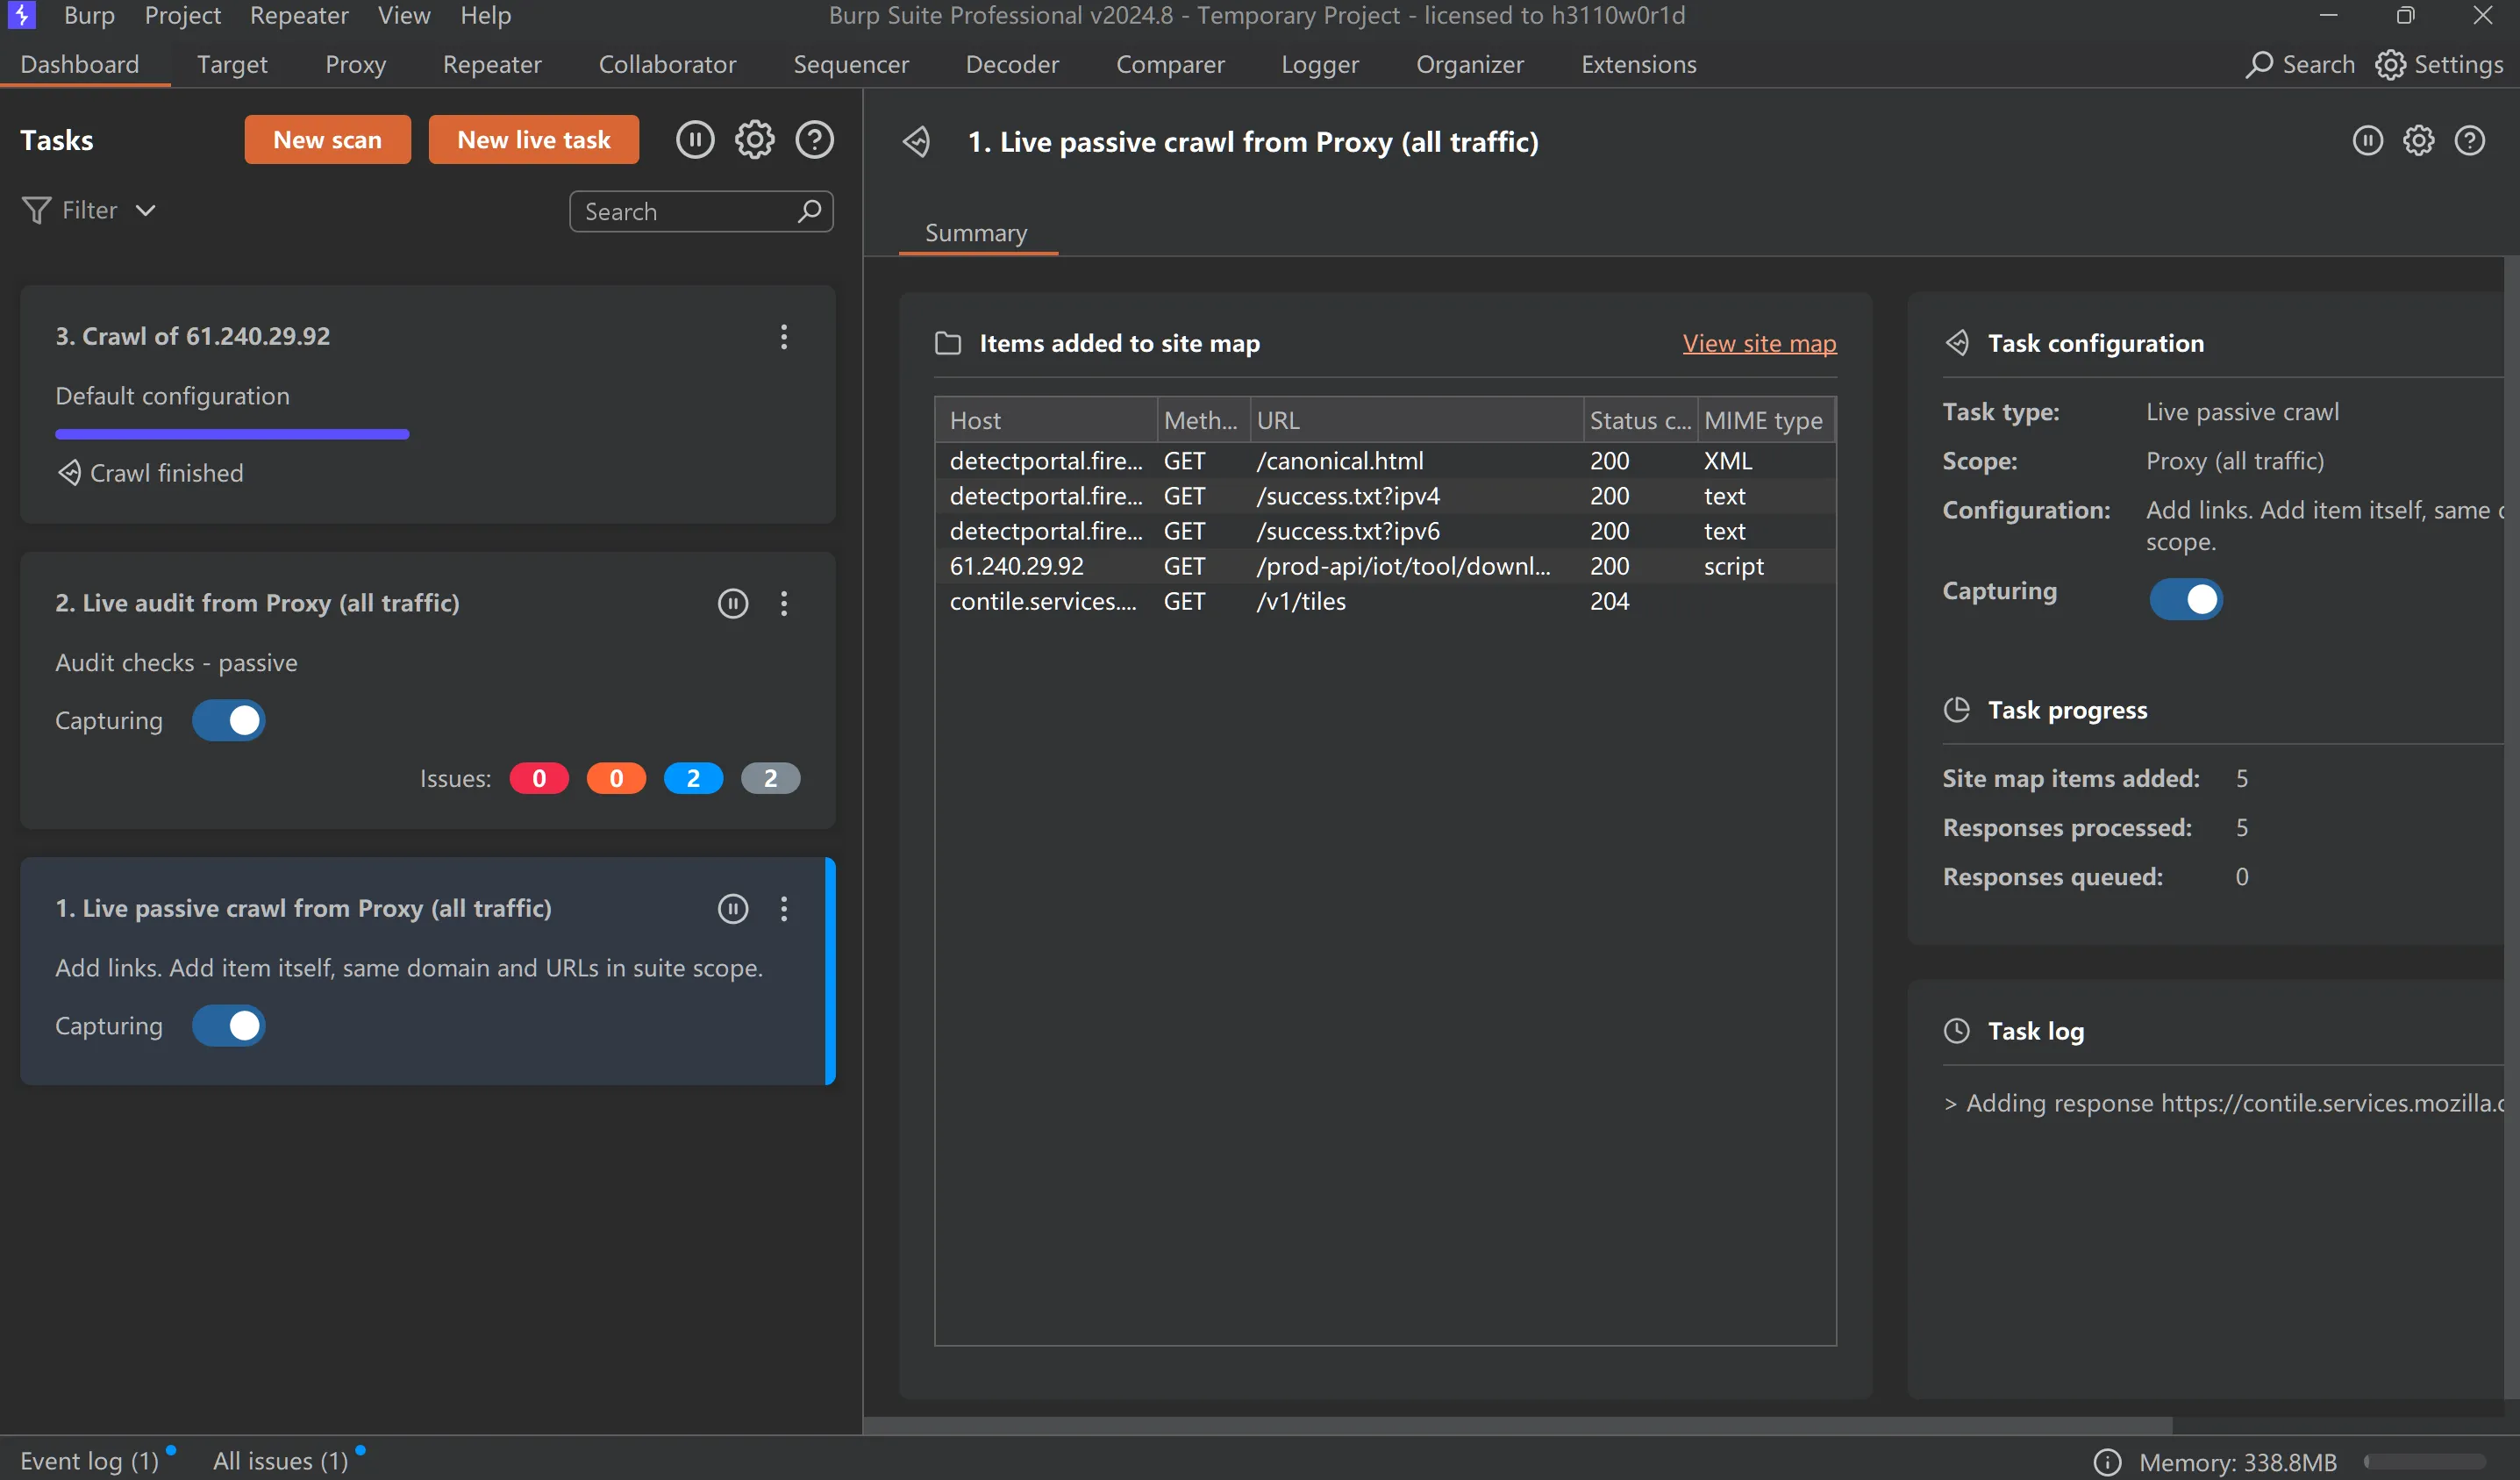Click the horizontal scrollbar below details
Screen dimensions: 2520x1480
point(1517,1425)
